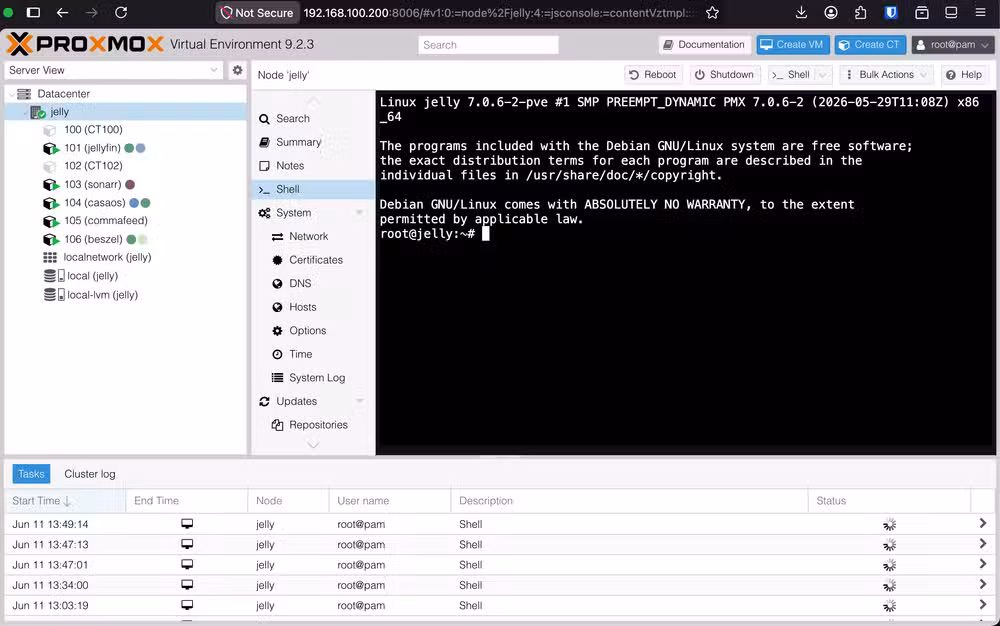1000x626 pixels.
Task: Open browser downloads icon
Action: tap(802, 12)
